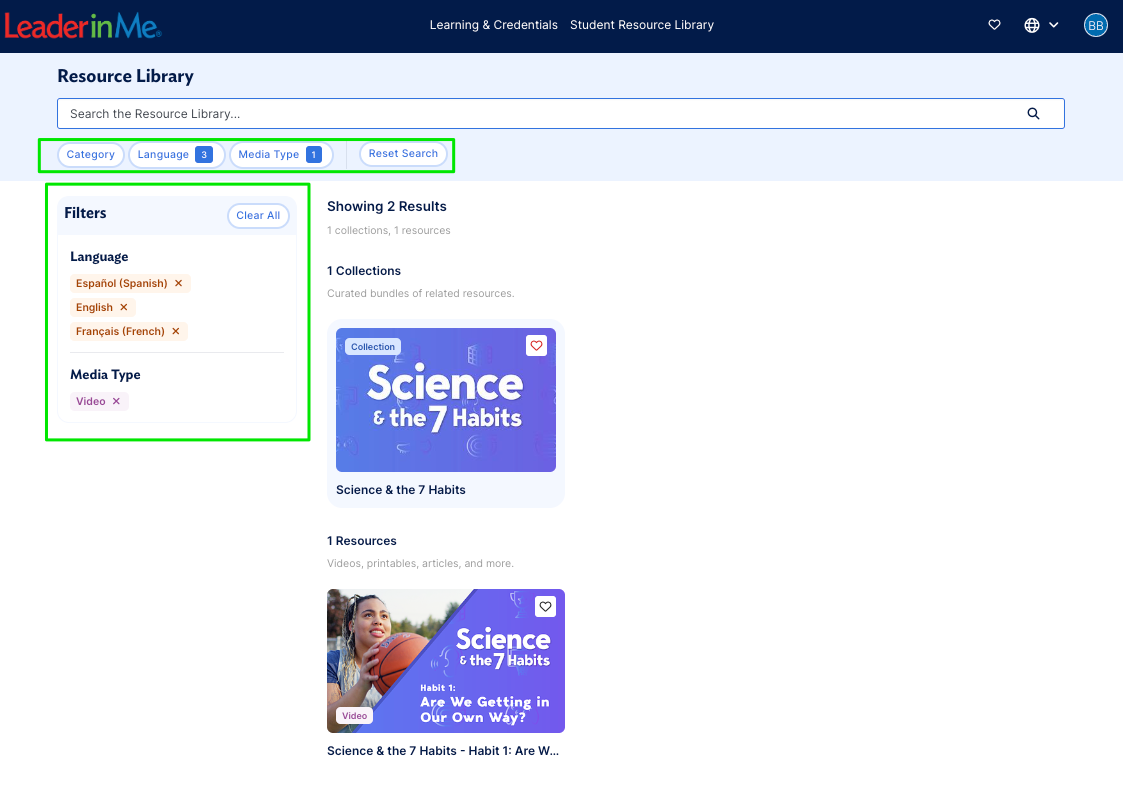The height and width of the screenshot is (787, 1123).
Task: Remove the Español (Spanish) language filter
Action: coord(178,283)
